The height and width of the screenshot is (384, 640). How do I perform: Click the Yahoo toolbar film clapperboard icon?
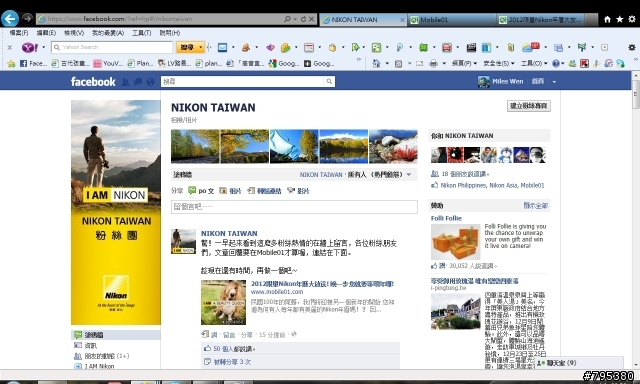(x=471, y=48)
